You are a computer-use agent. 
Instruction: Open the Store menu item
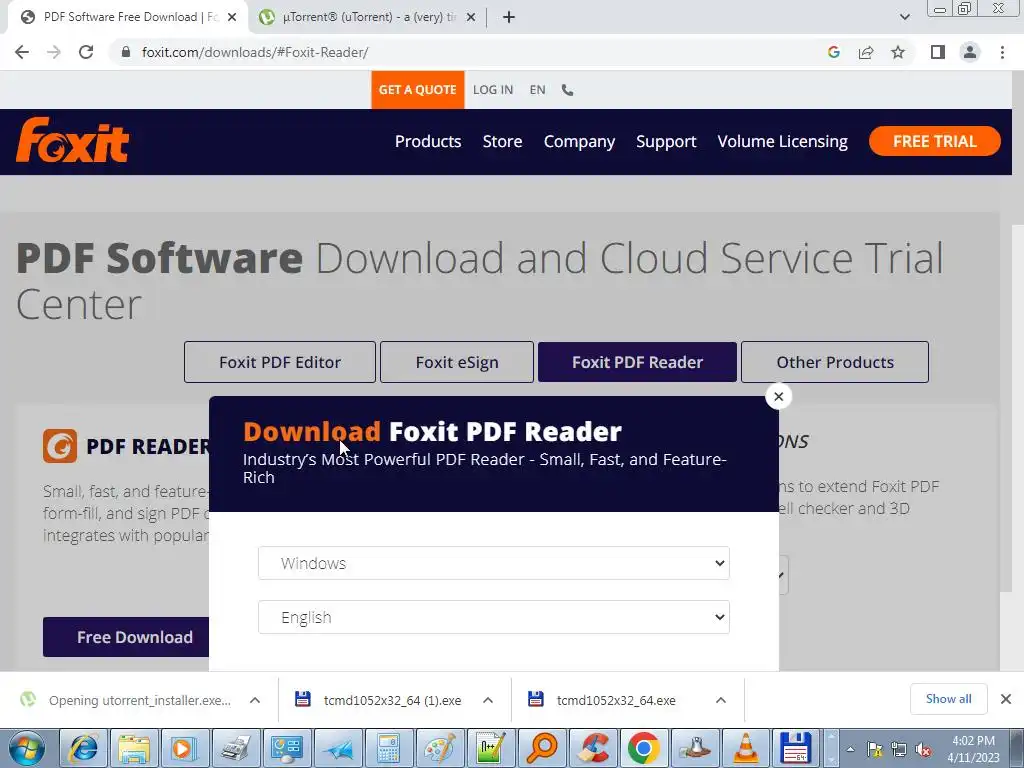click(502, 141)
